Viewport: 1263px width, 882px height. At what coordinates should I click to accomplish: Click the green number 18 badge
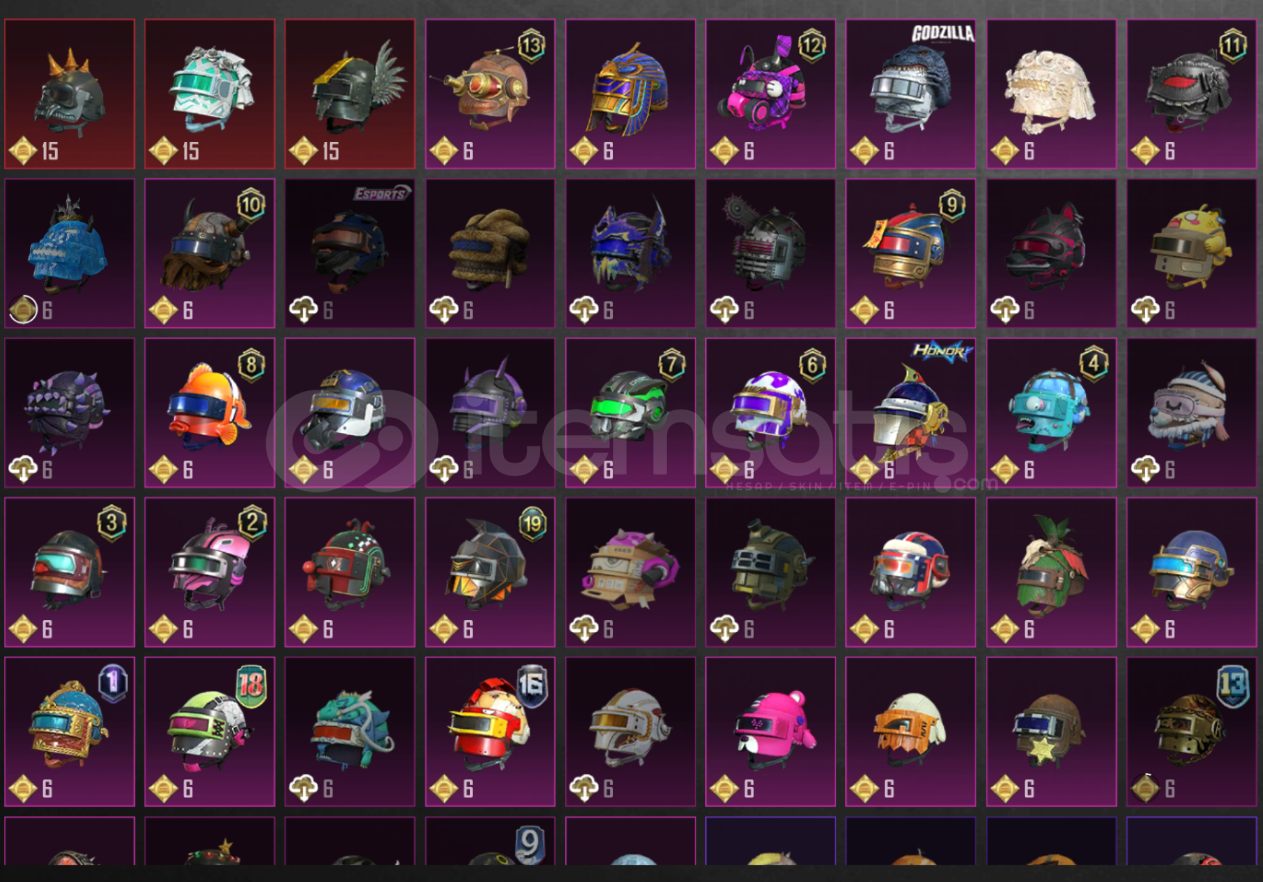pyautogui.click(x=251, y=684)
